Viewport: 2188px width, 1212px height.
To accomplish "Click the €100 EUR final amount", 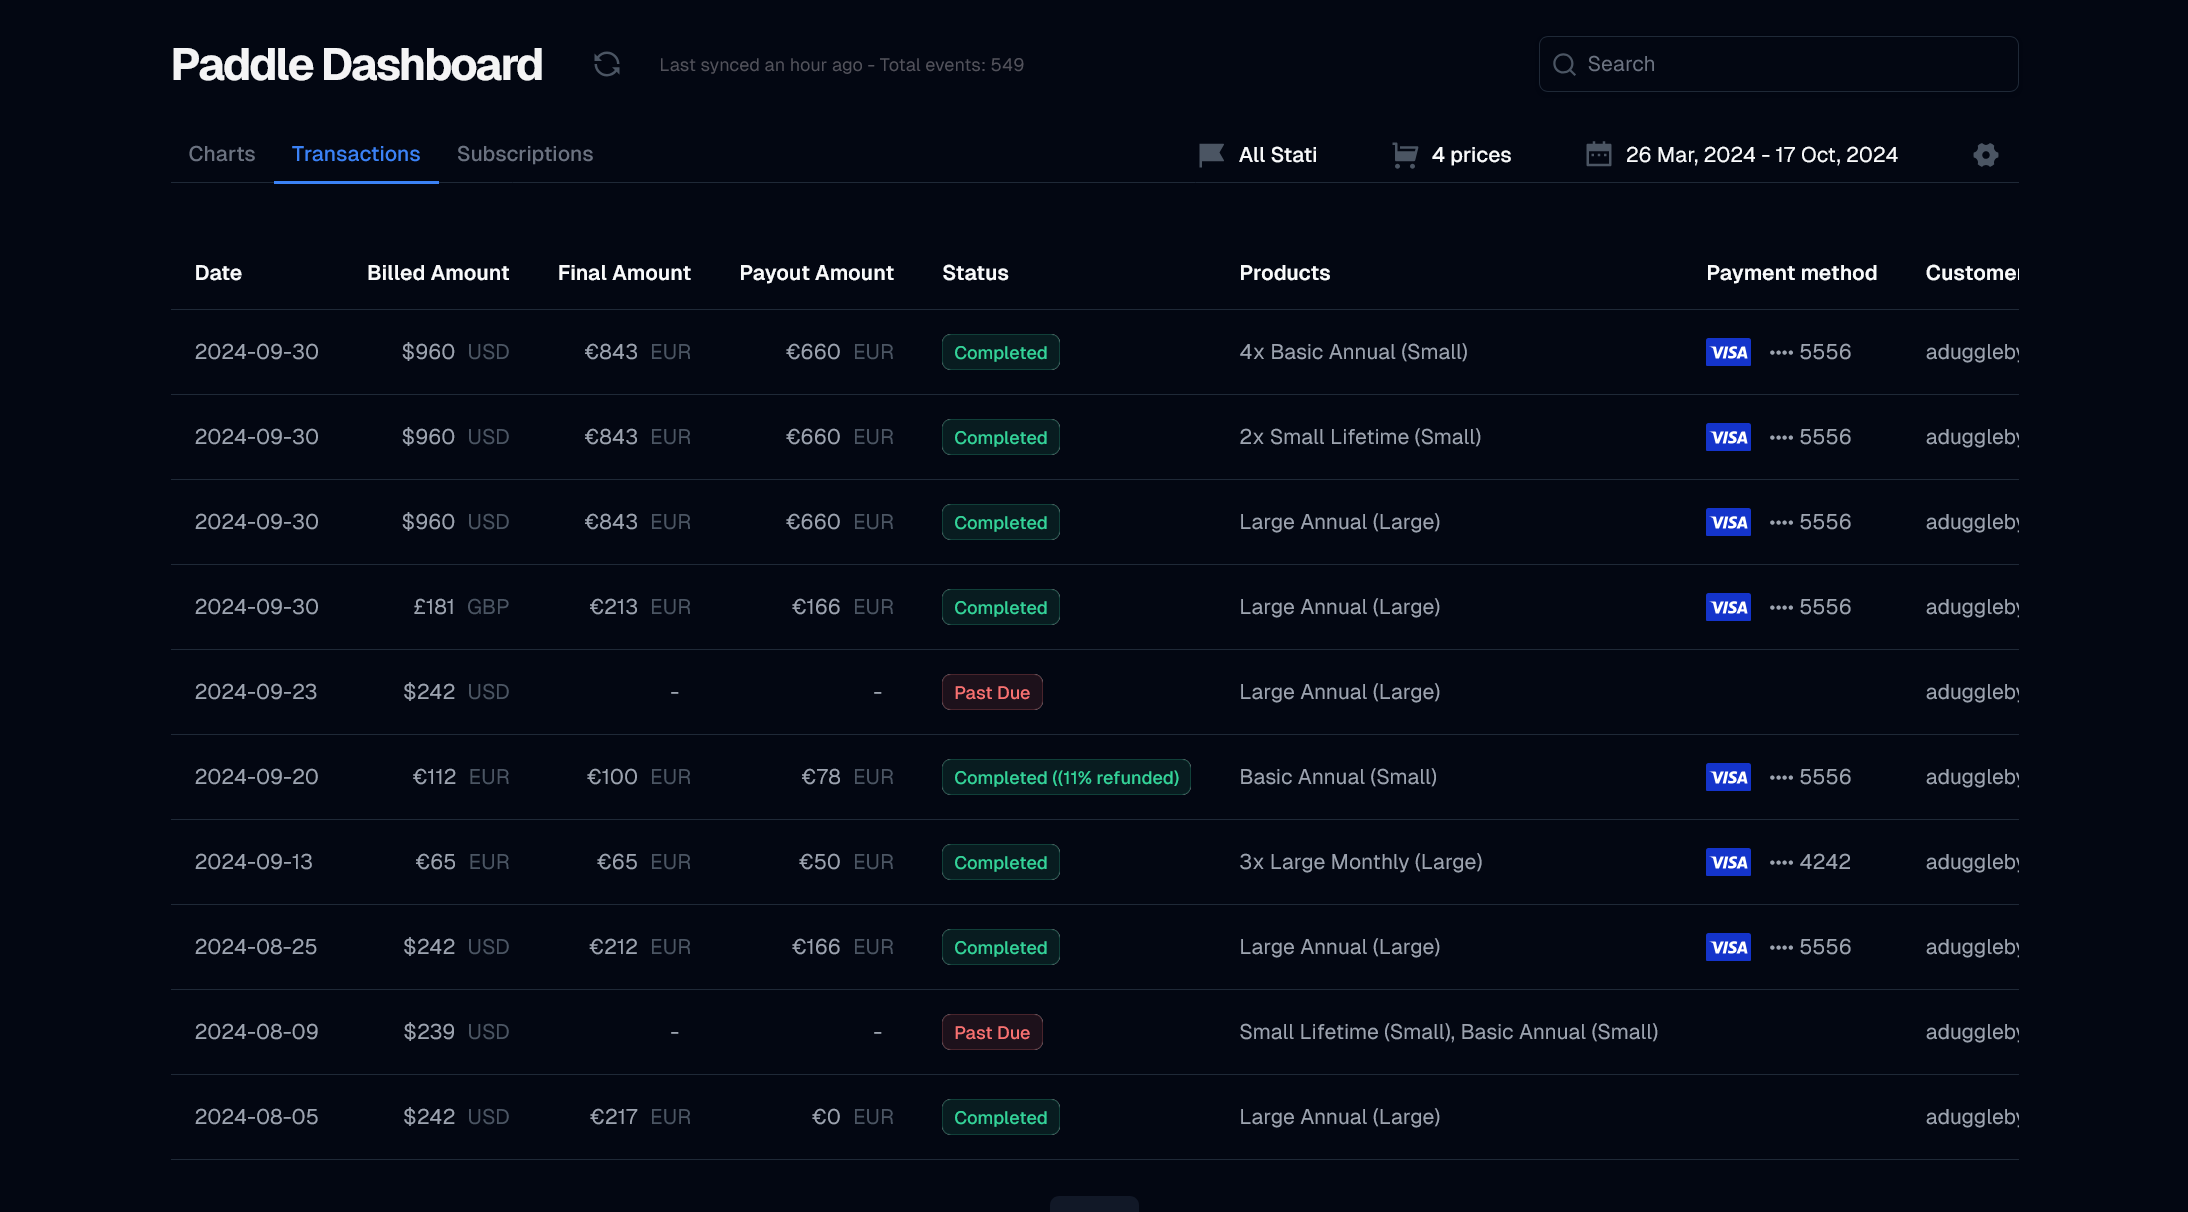I will (639, 777).
